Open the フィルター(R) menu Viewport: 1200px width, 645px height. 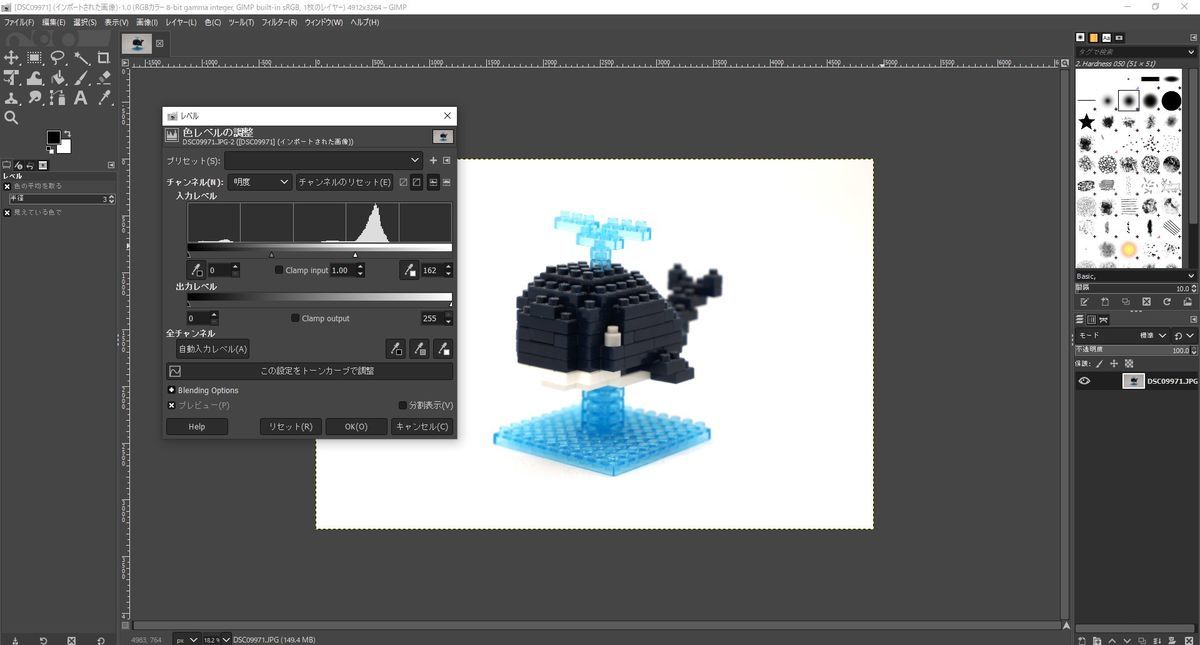point(279,22)
